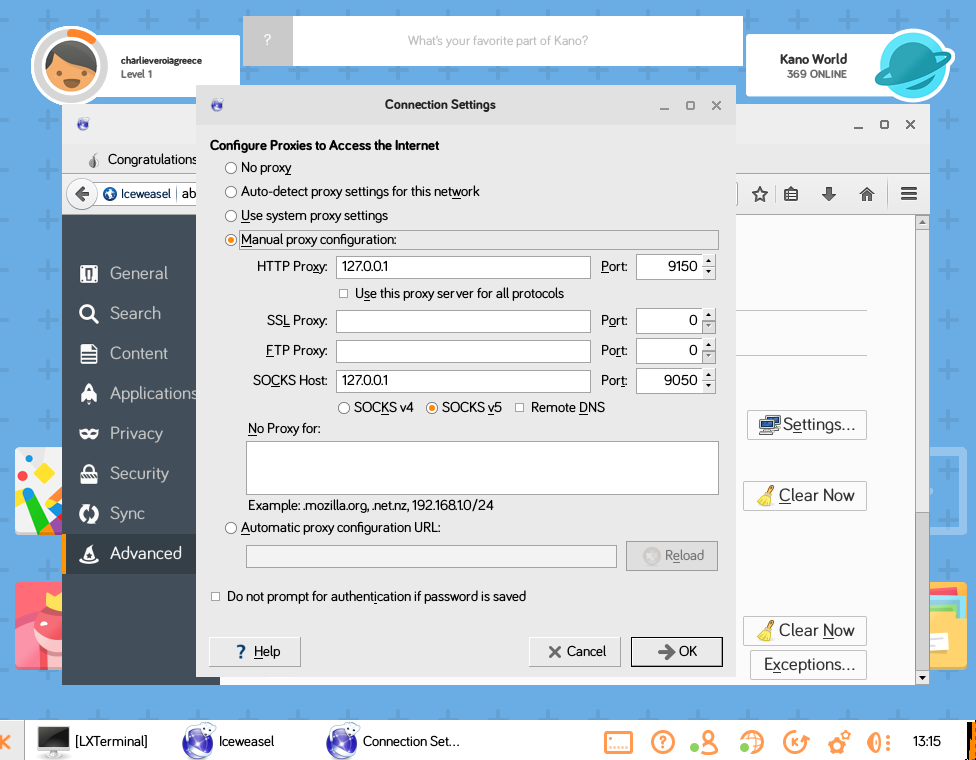The image size is (976, 760).
Task: Click the SOCKS port field 9050
Action: [670, 381]
